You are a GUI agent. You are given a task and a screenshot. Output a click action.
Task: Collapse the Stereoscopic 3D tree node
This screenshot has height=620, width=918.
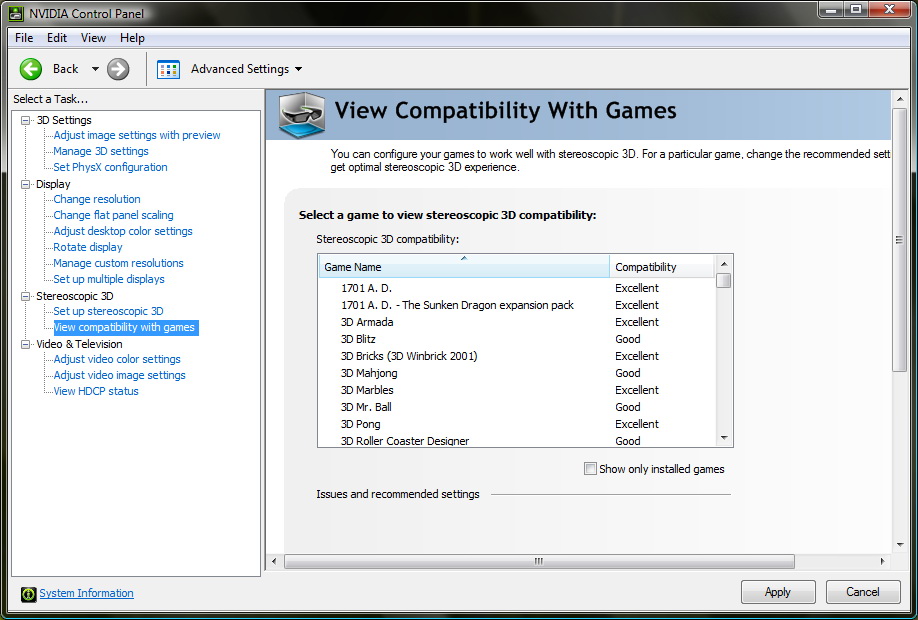tap(26, 296)
